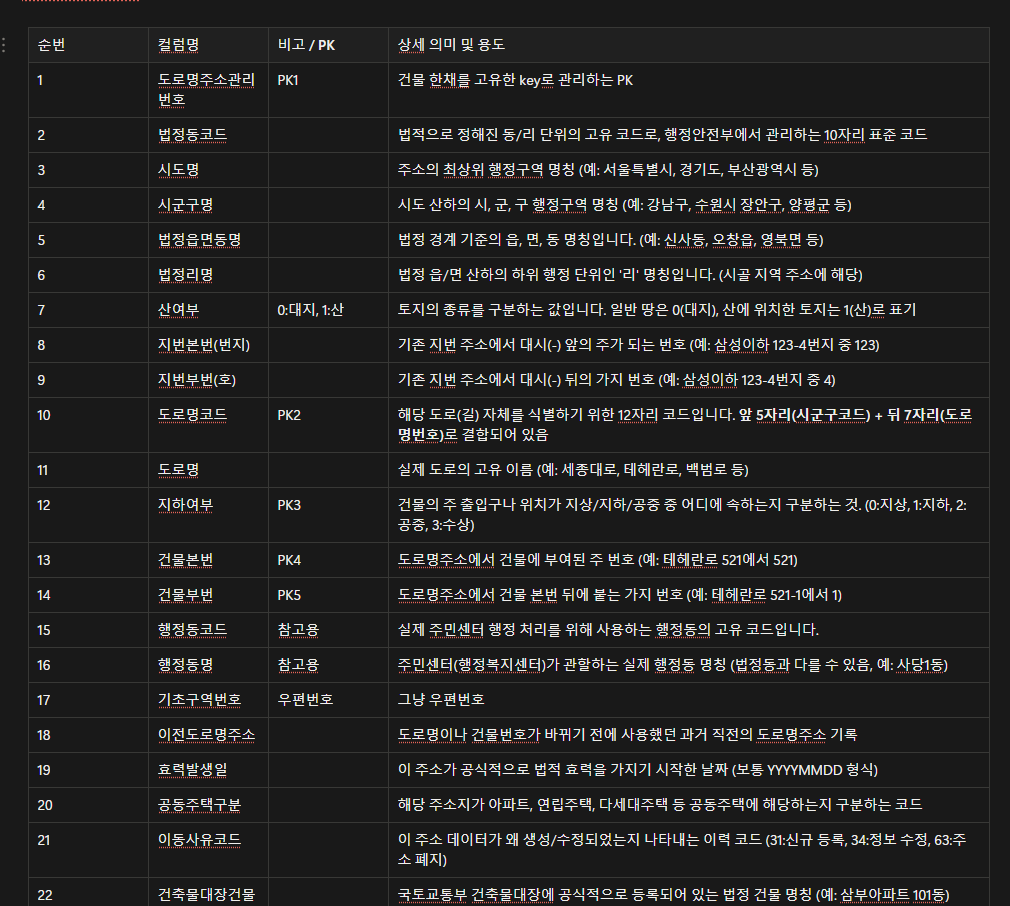1010x906 pixels.
Task: Click the '공동주택구분' cell
Action: click(208, 805)
